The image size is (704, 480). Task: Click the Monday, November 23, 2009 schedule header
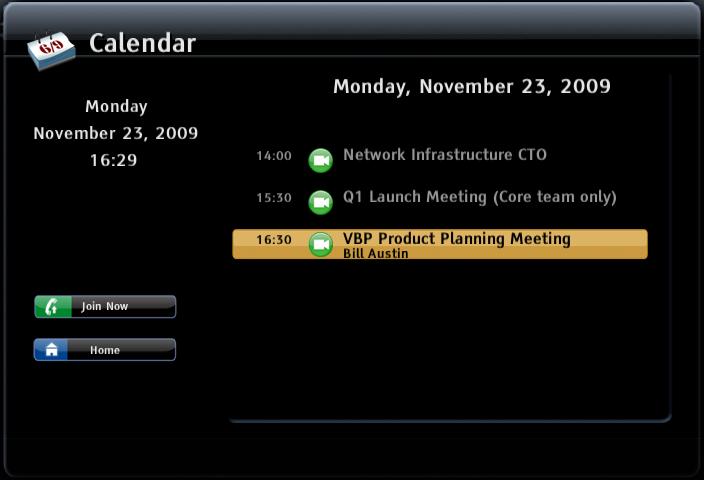pos(472,87)
